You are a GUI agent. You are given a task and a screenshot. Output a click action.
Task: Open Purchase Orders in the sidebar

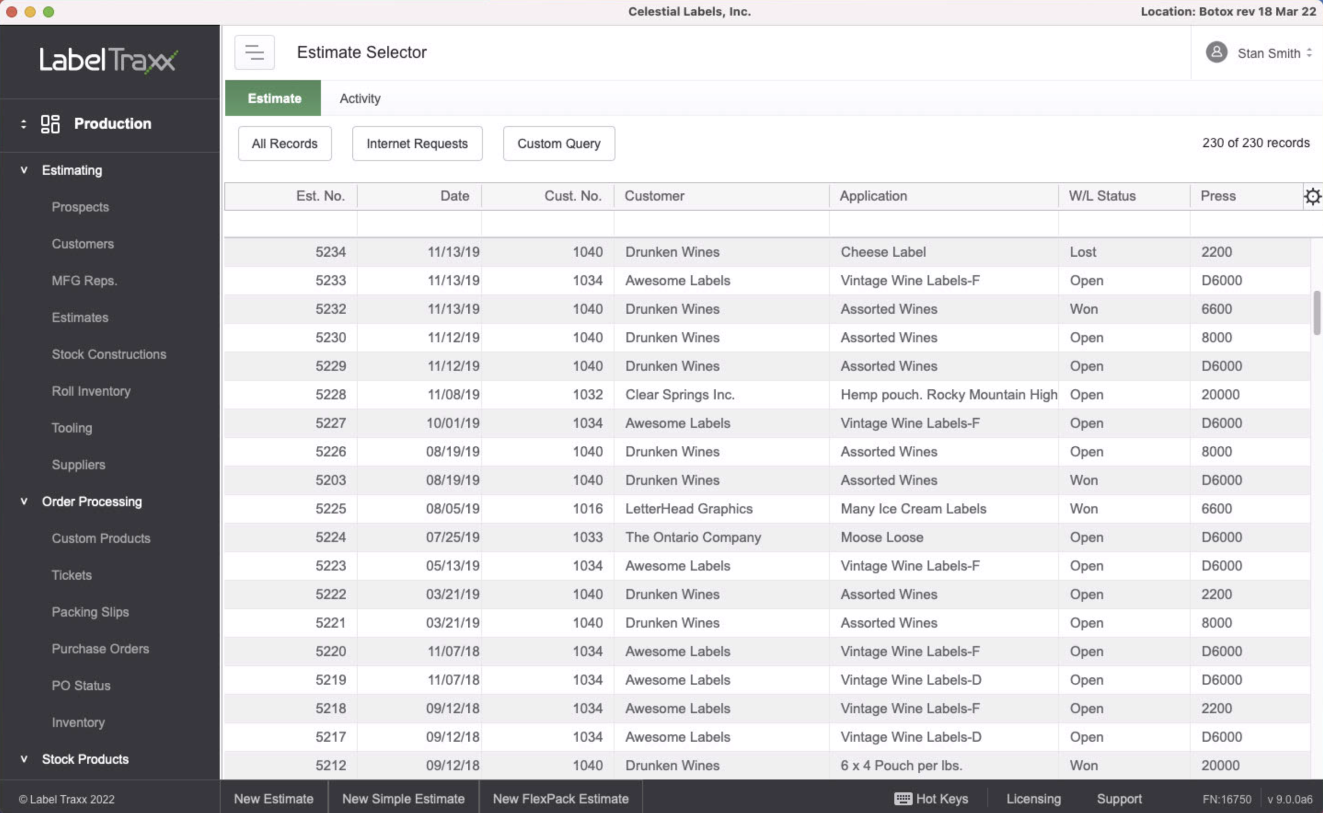click(x=100, y=649)
